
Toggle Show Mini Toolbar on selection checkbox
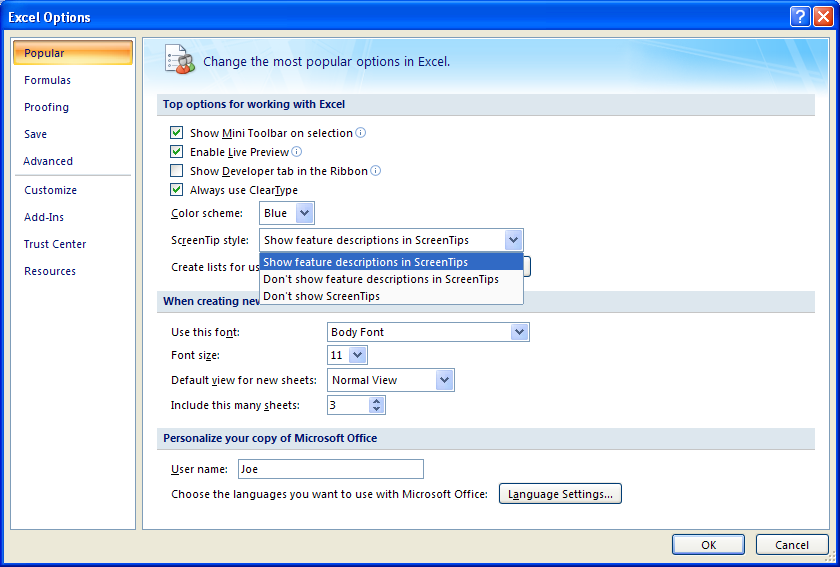tap(176, 132)
